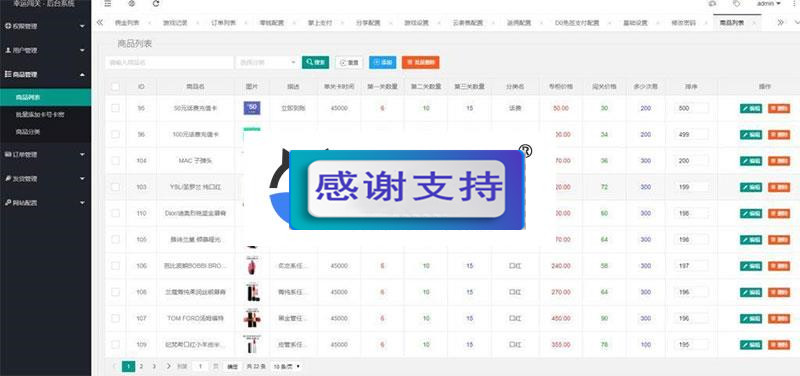Edit product row with ID 103
The width and height of the screenshot is (800, 376).
coord(751,187)
